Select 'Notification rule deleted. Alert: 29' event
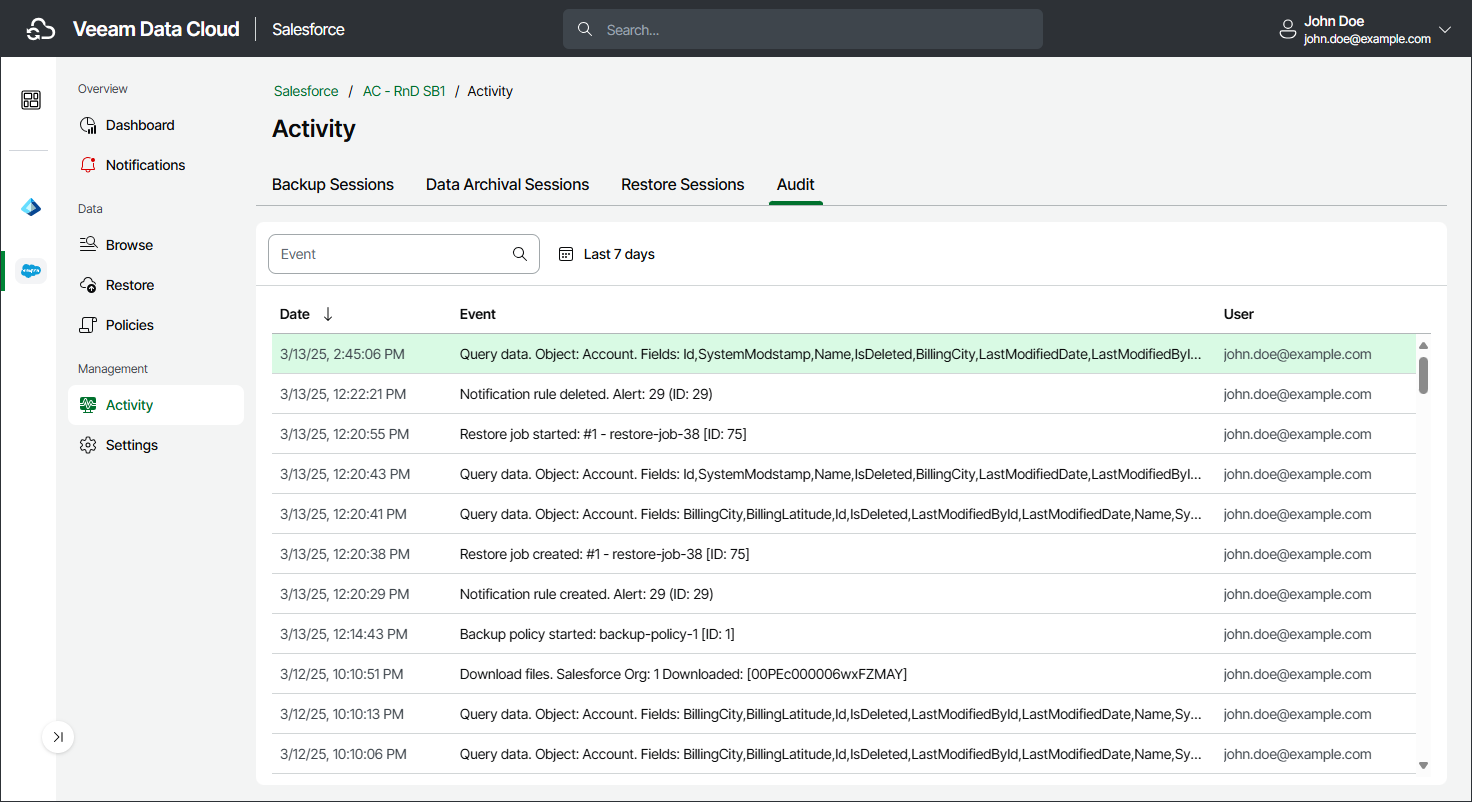 tap(586, 394)
